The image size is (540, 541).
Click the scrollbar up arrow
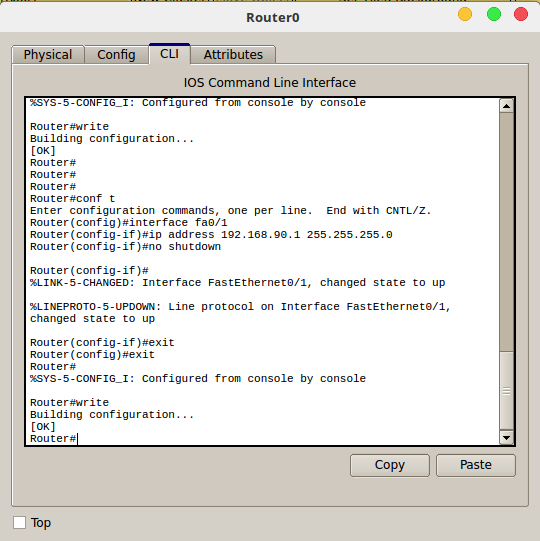506,106
